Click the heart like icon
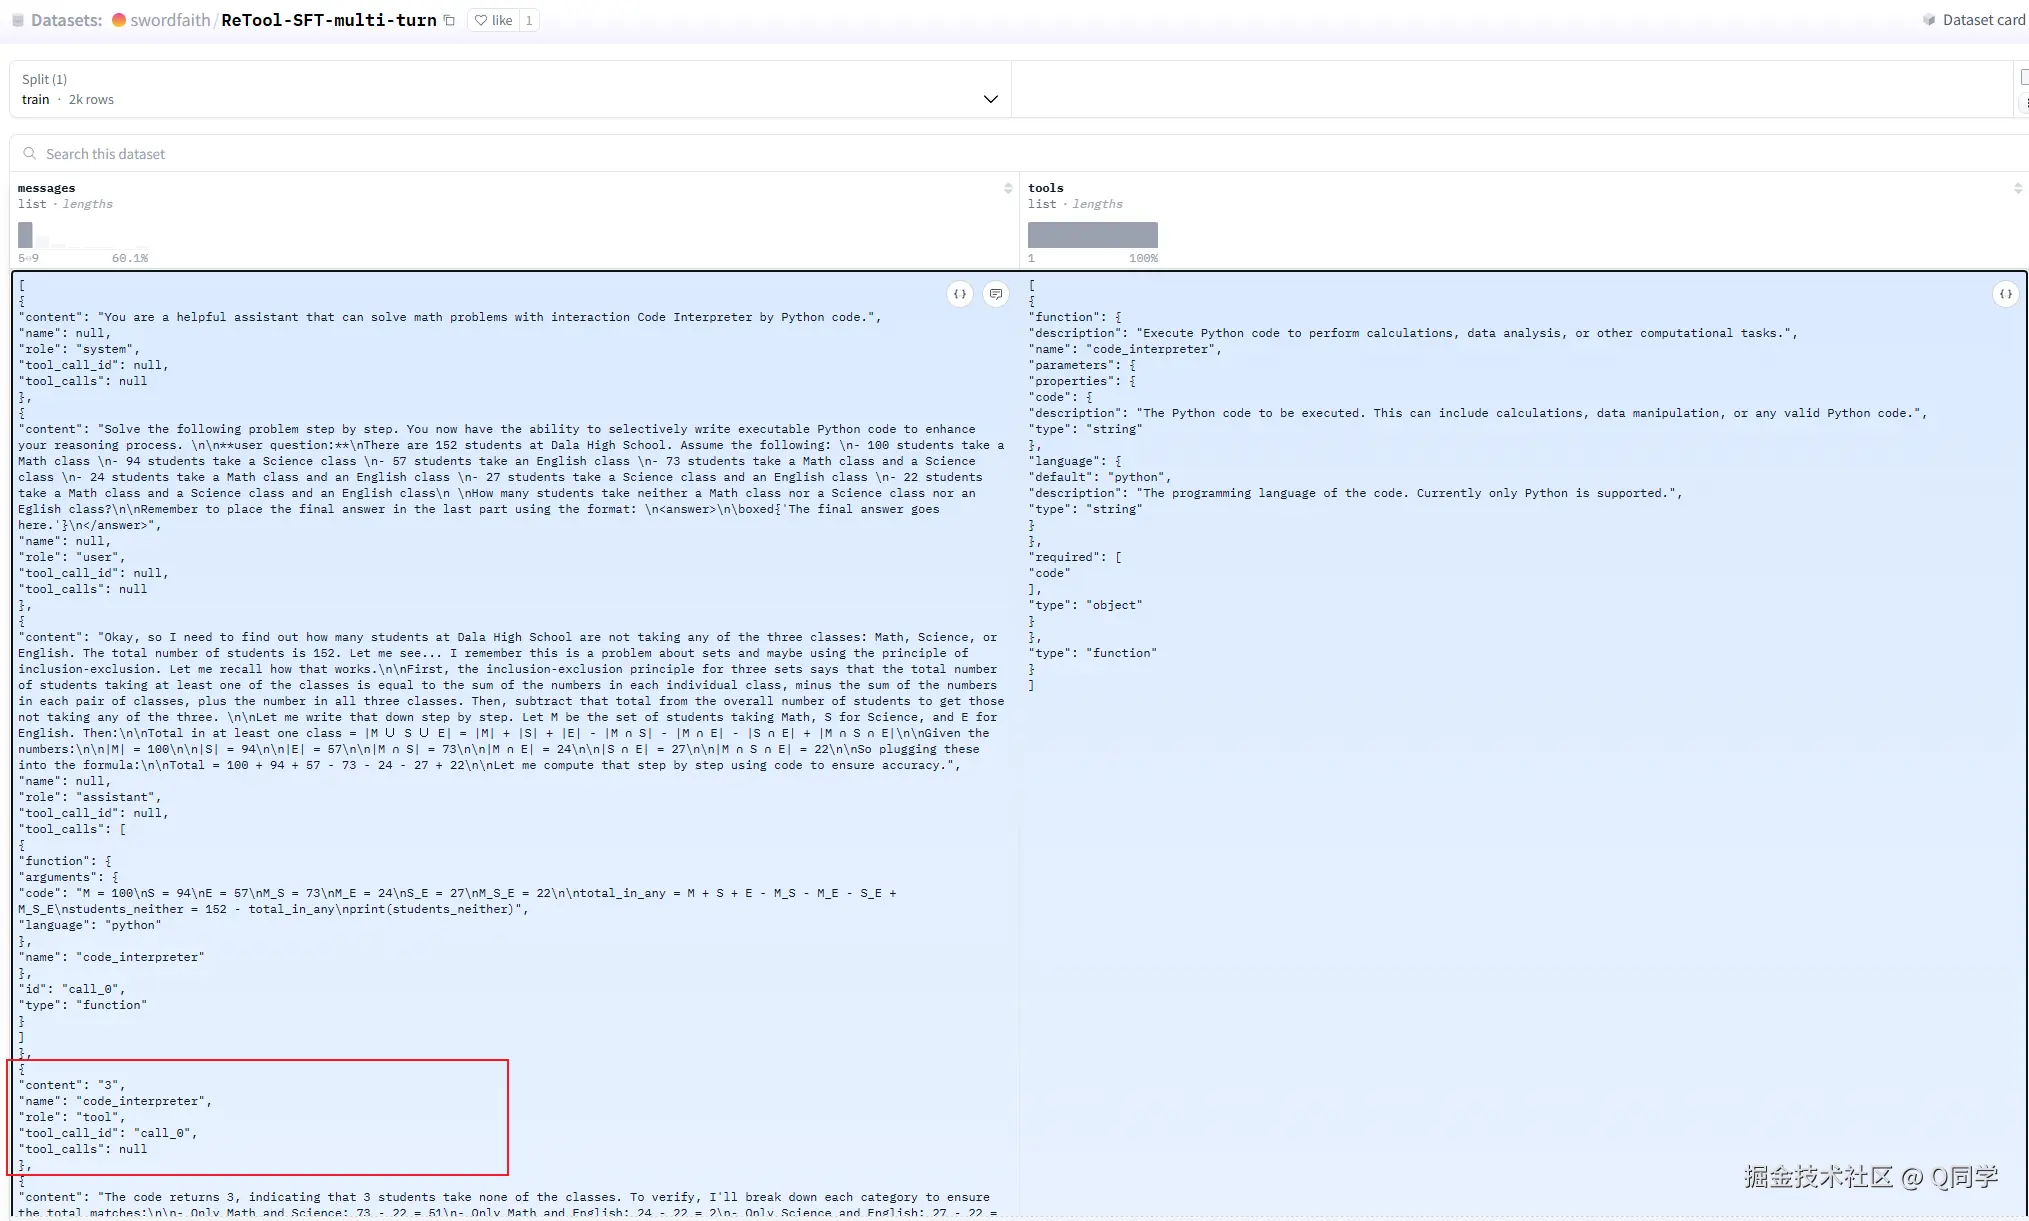Image resolution: width=2029 pixels, height=1221 pixels. pos(482,20)
